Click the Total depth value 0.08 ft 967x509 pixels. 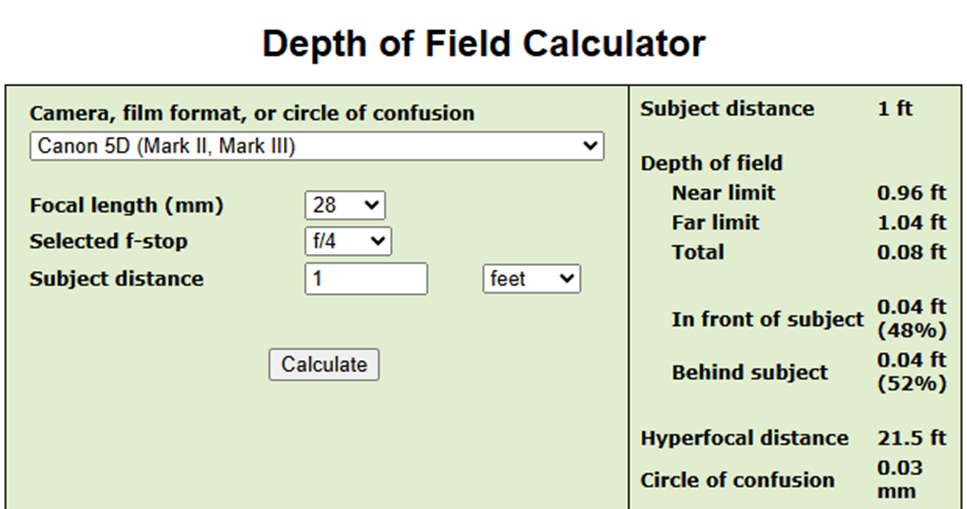(910, 252)
